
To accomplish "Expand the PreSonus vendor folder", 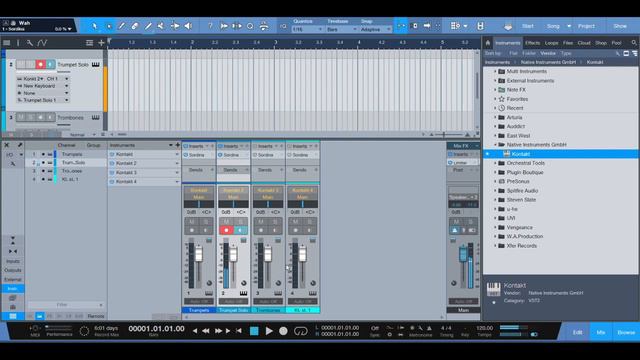I will tap(495, 182).
